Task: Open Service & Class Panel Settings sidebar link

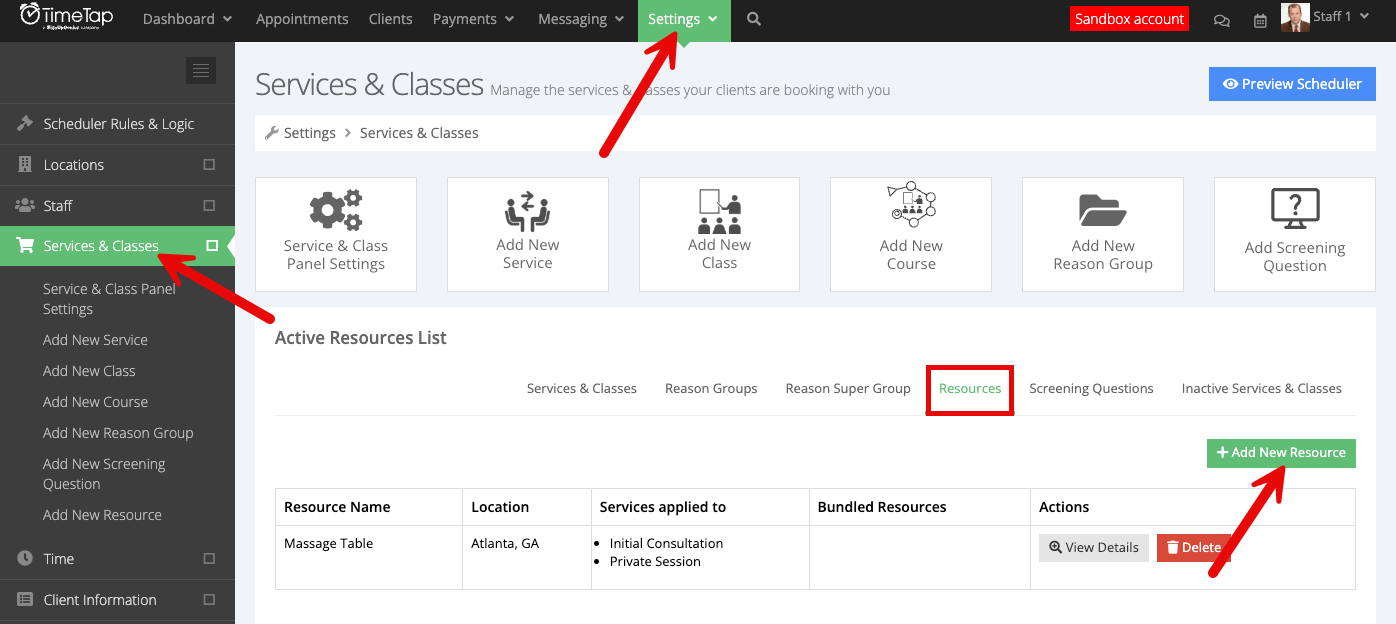Action: [x=109, y=299]
